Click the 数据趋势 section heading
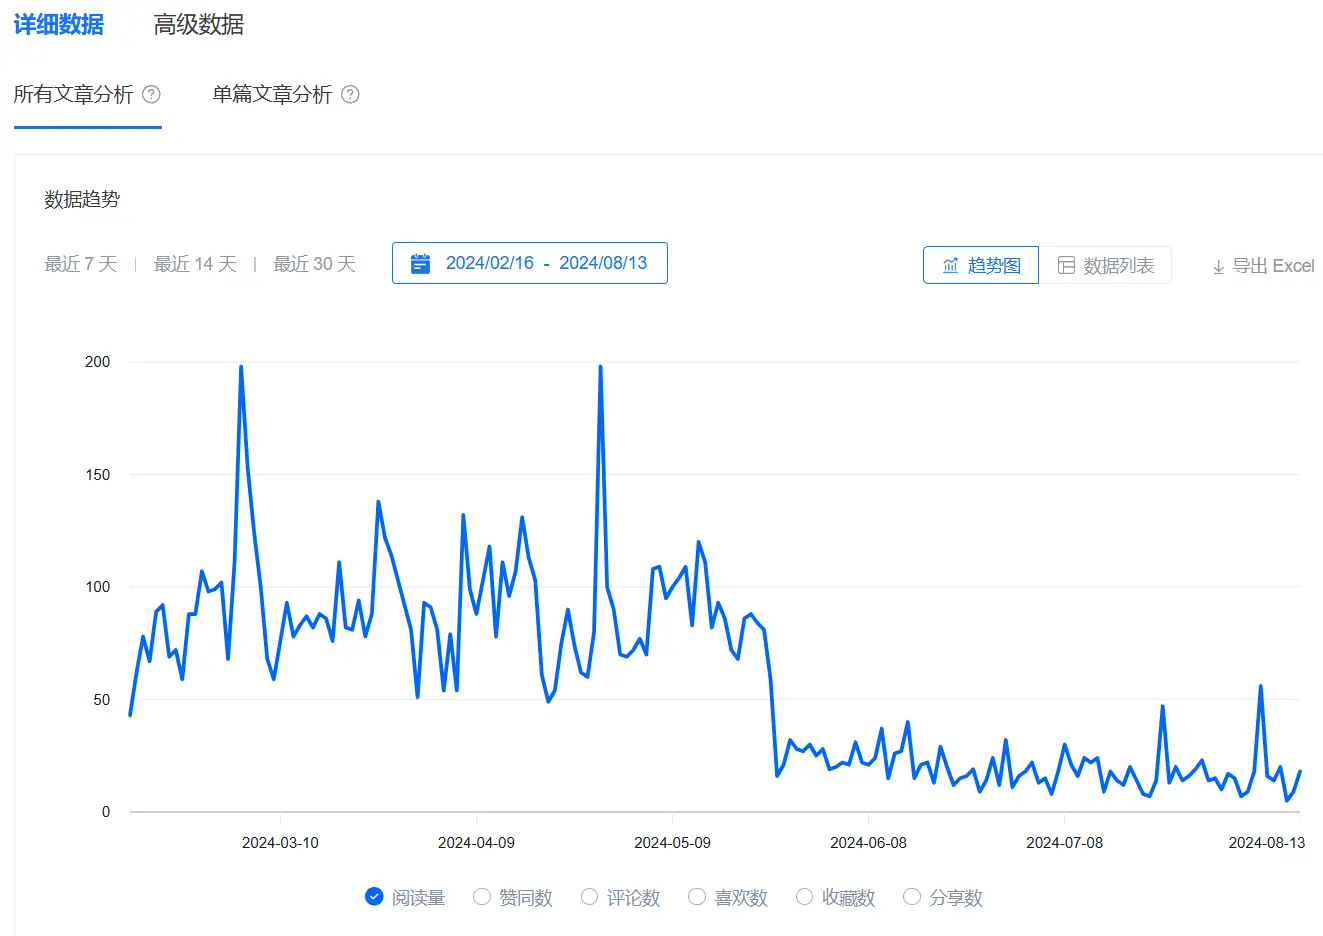This screenshot has height=936, width=1323. coord(82,199)
